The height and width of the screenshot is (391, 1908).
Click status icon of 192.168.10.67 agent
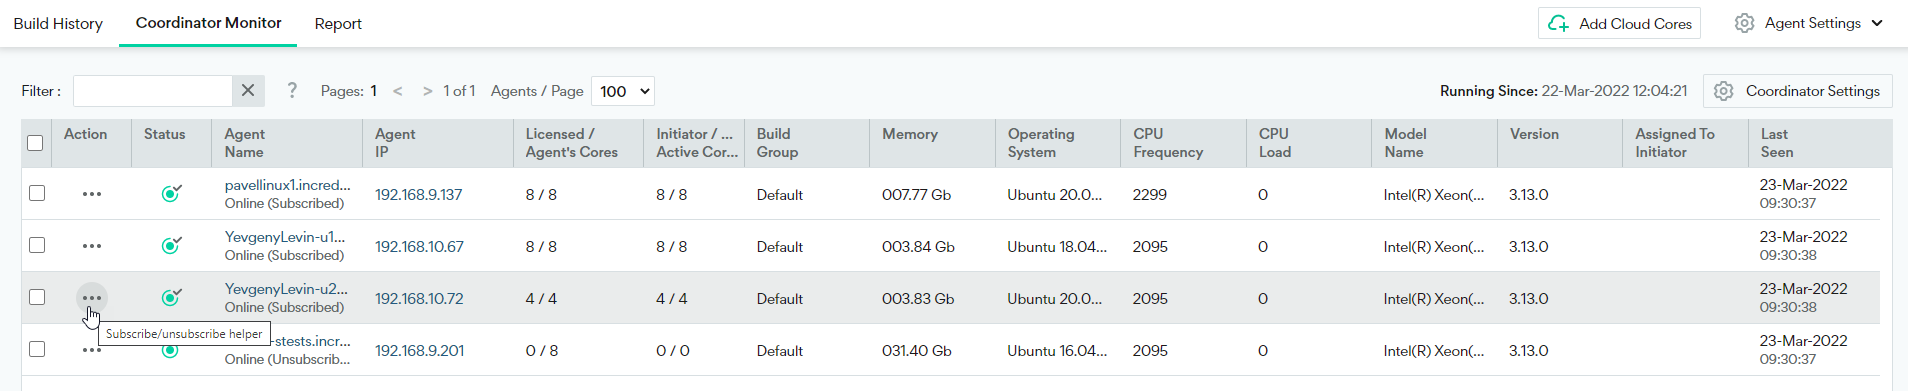[x=171, y=245]
